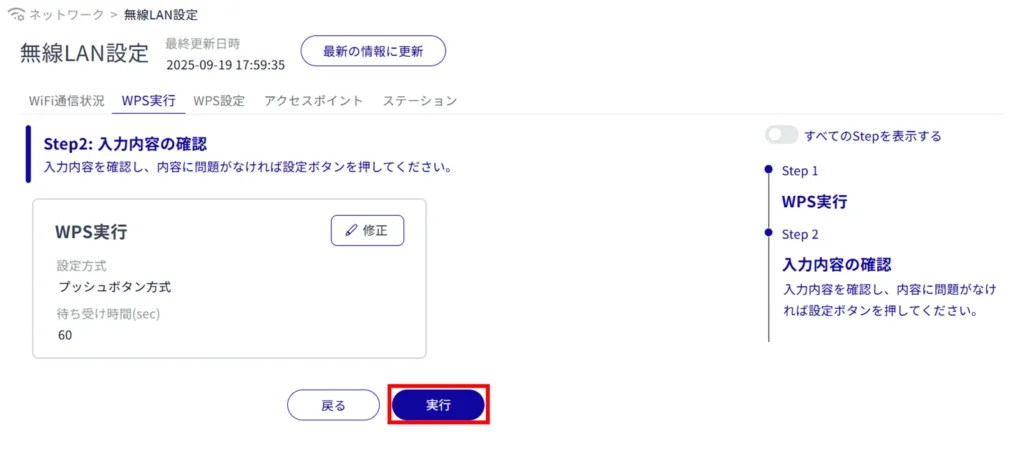Select Step 1 marker dot
Image resolution: width=1024 pixels, height=449 pixels.
click(x=768, y=170)
